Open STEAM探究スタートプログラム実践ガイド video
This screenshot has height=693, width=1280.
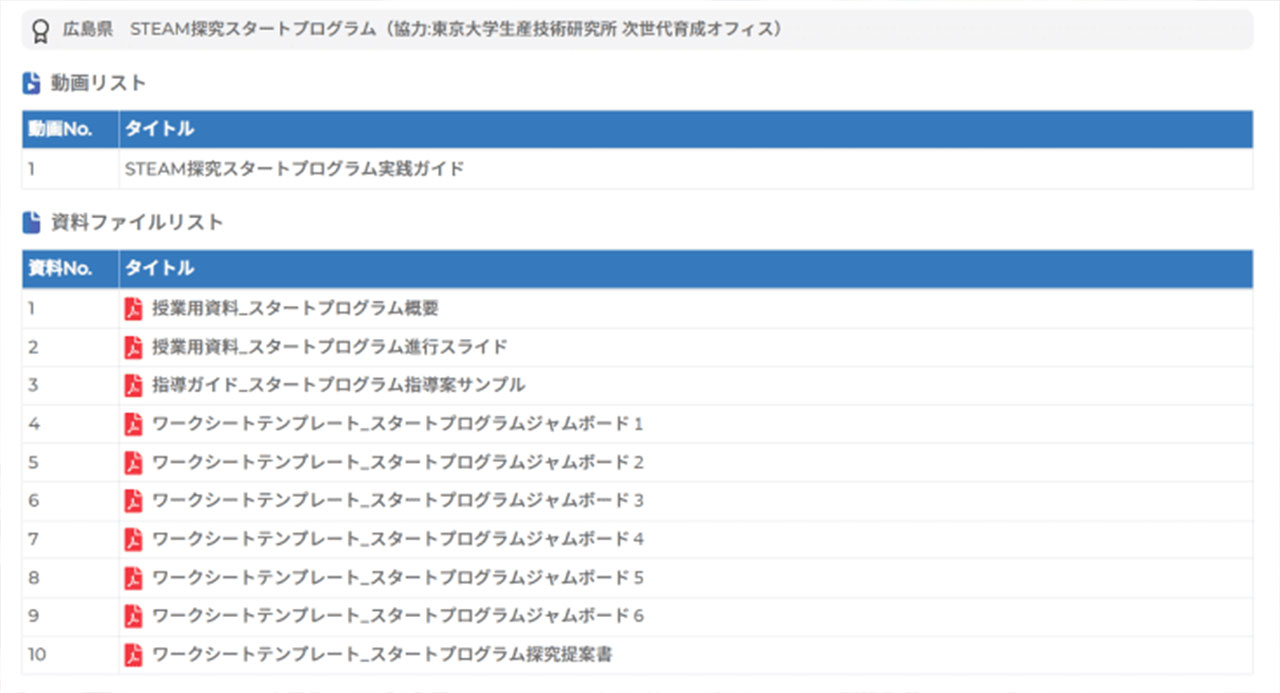294,169
